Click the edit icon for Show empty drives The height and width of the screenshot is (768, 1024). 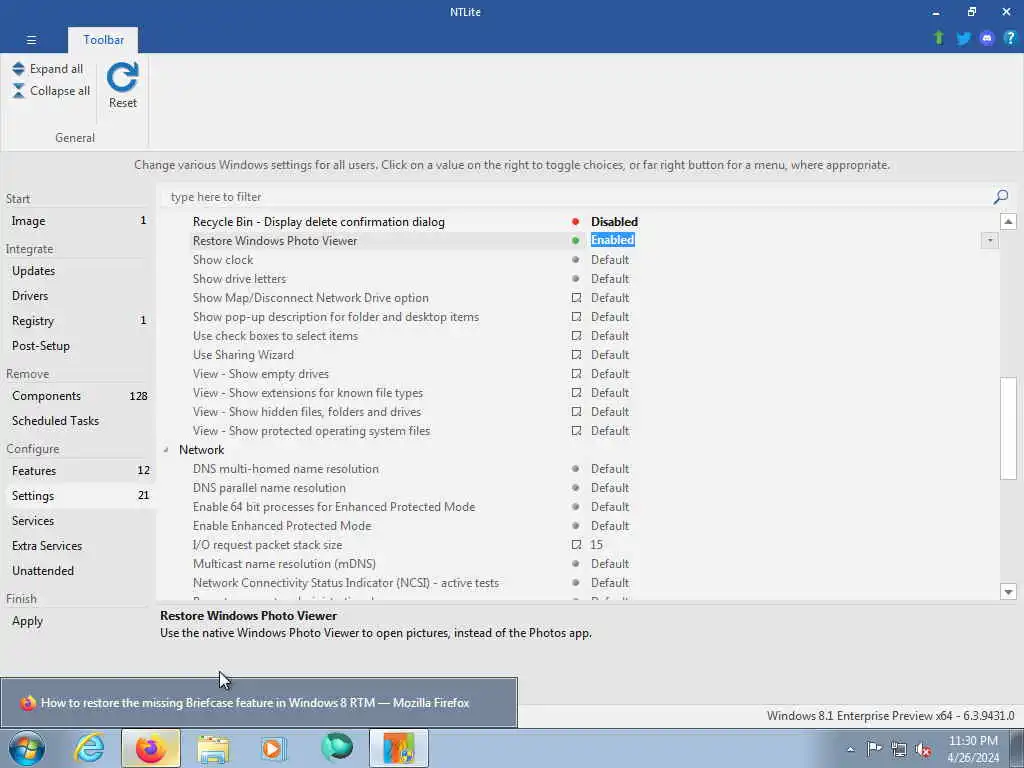pos(576,374)
